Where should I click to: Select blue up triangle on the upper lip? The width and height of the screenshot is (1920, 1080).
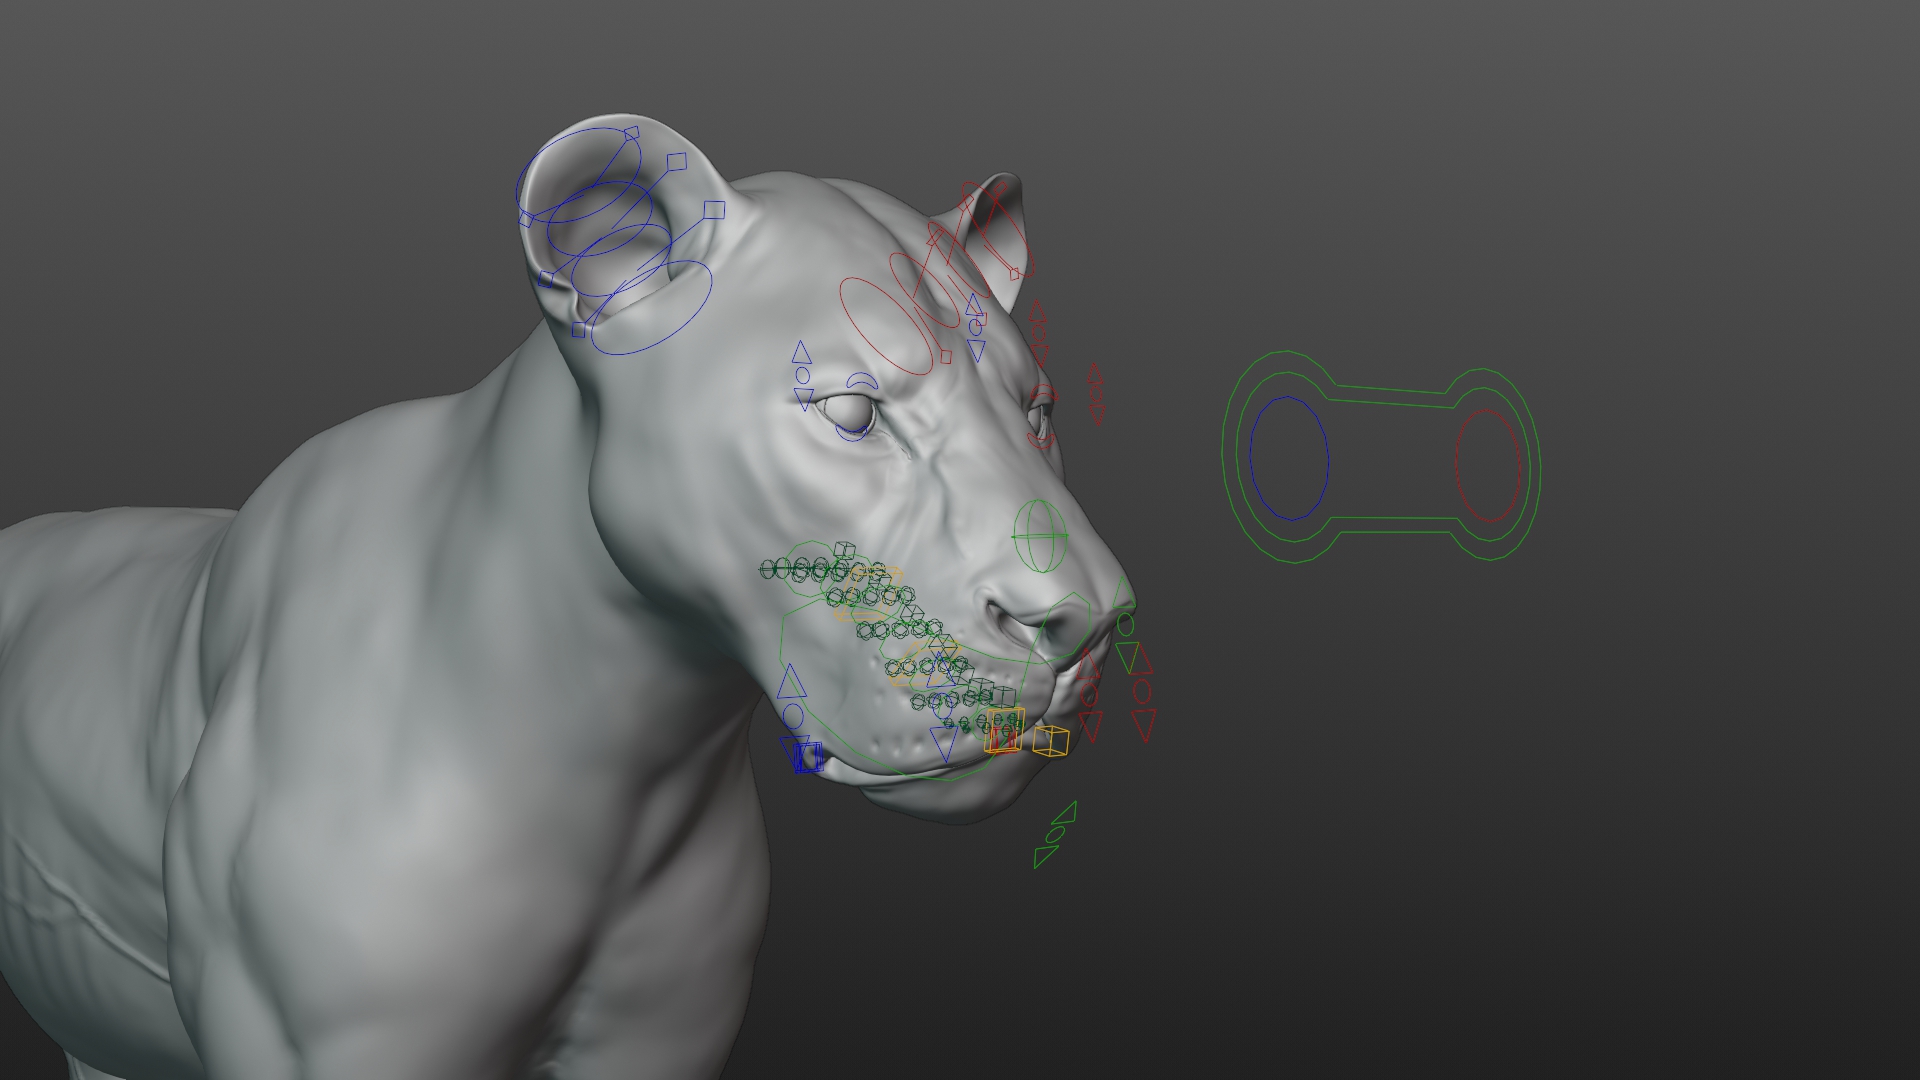click(x=940, y=670)
